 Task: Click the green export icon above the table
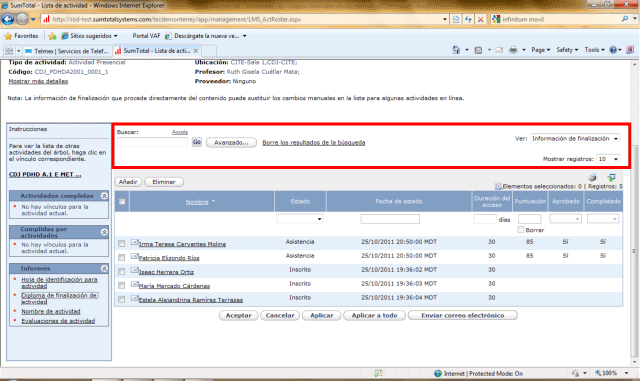[x=611, y=177]
